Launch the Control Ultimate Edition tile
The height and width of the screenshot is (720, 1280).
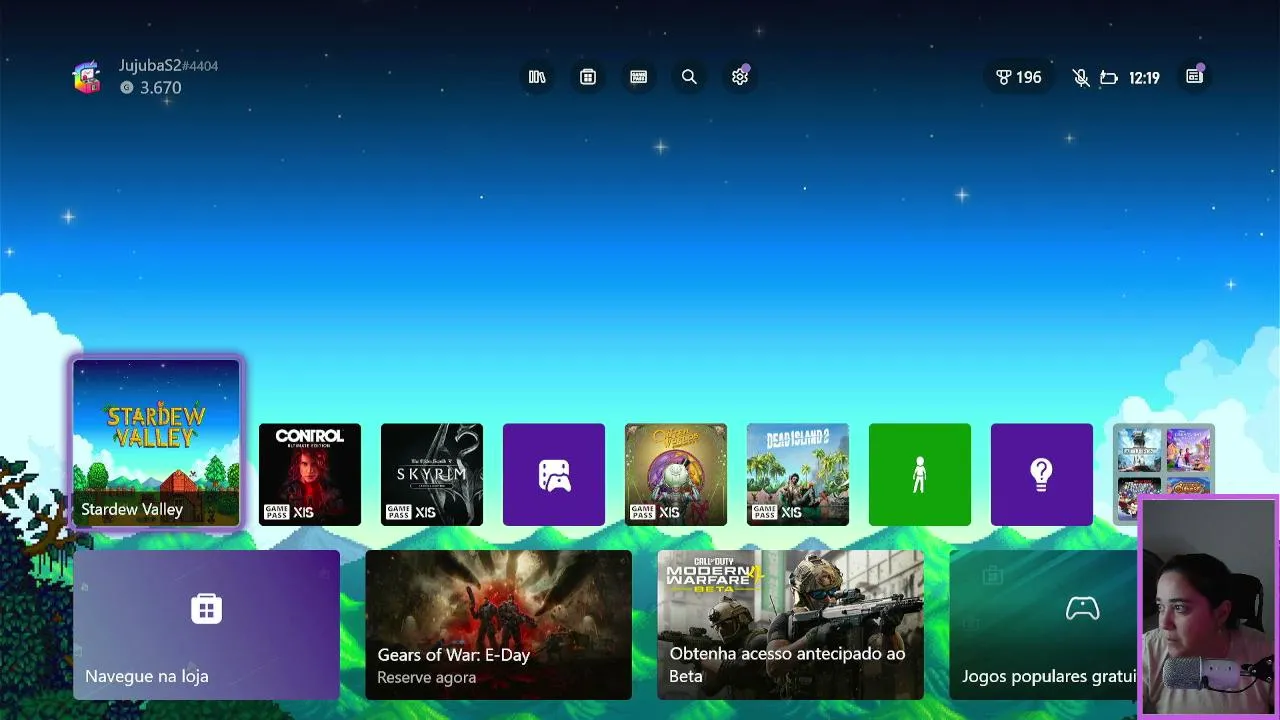[x=310, y=474]
